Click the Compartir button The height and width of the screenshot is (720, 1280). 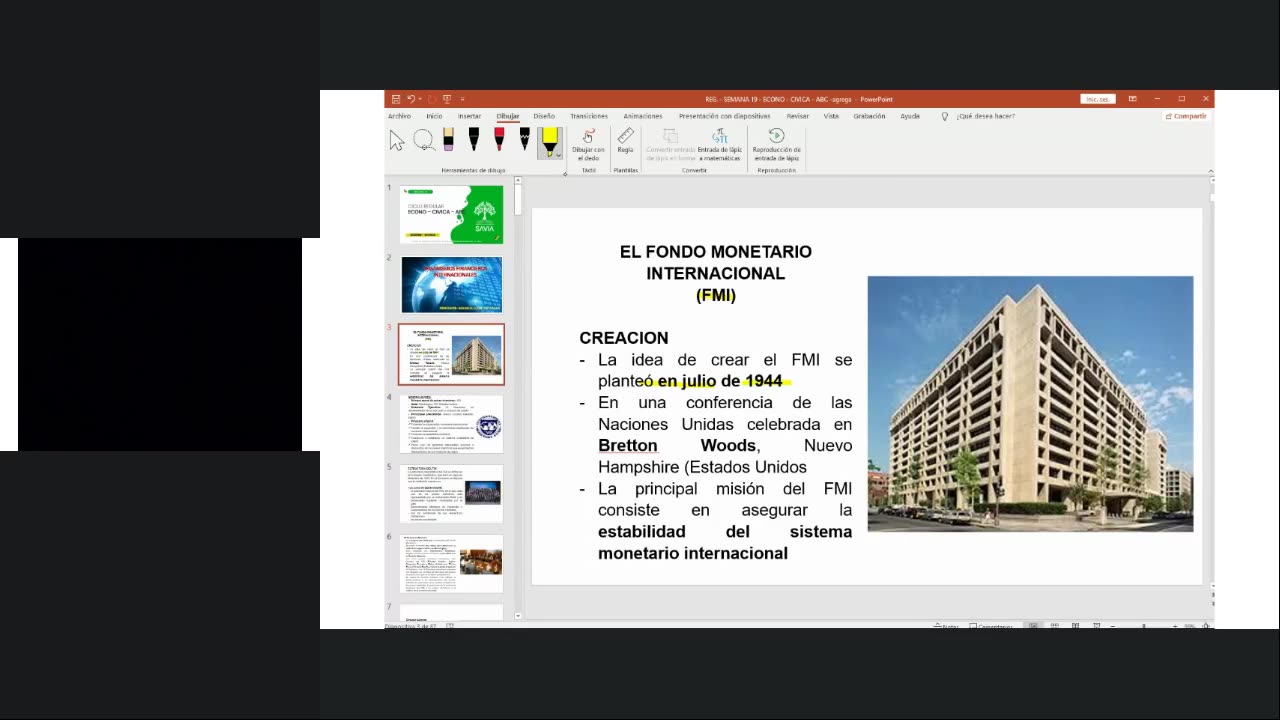pos(1186,116)
